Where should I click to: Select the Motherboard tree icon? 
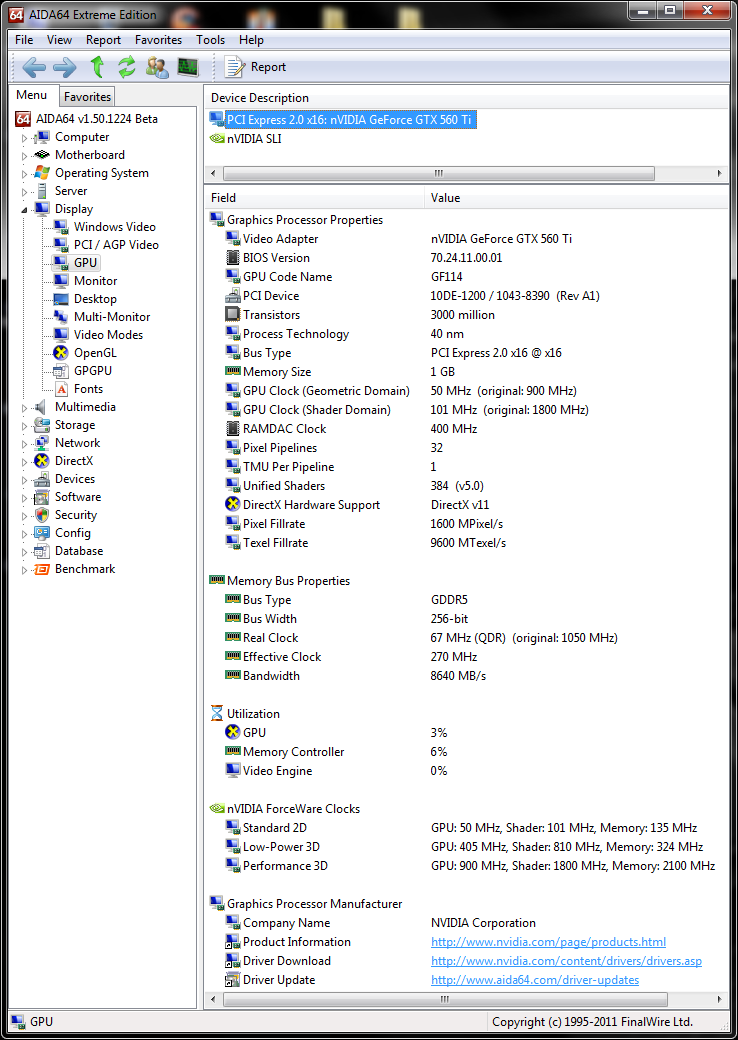click(42, 155)
